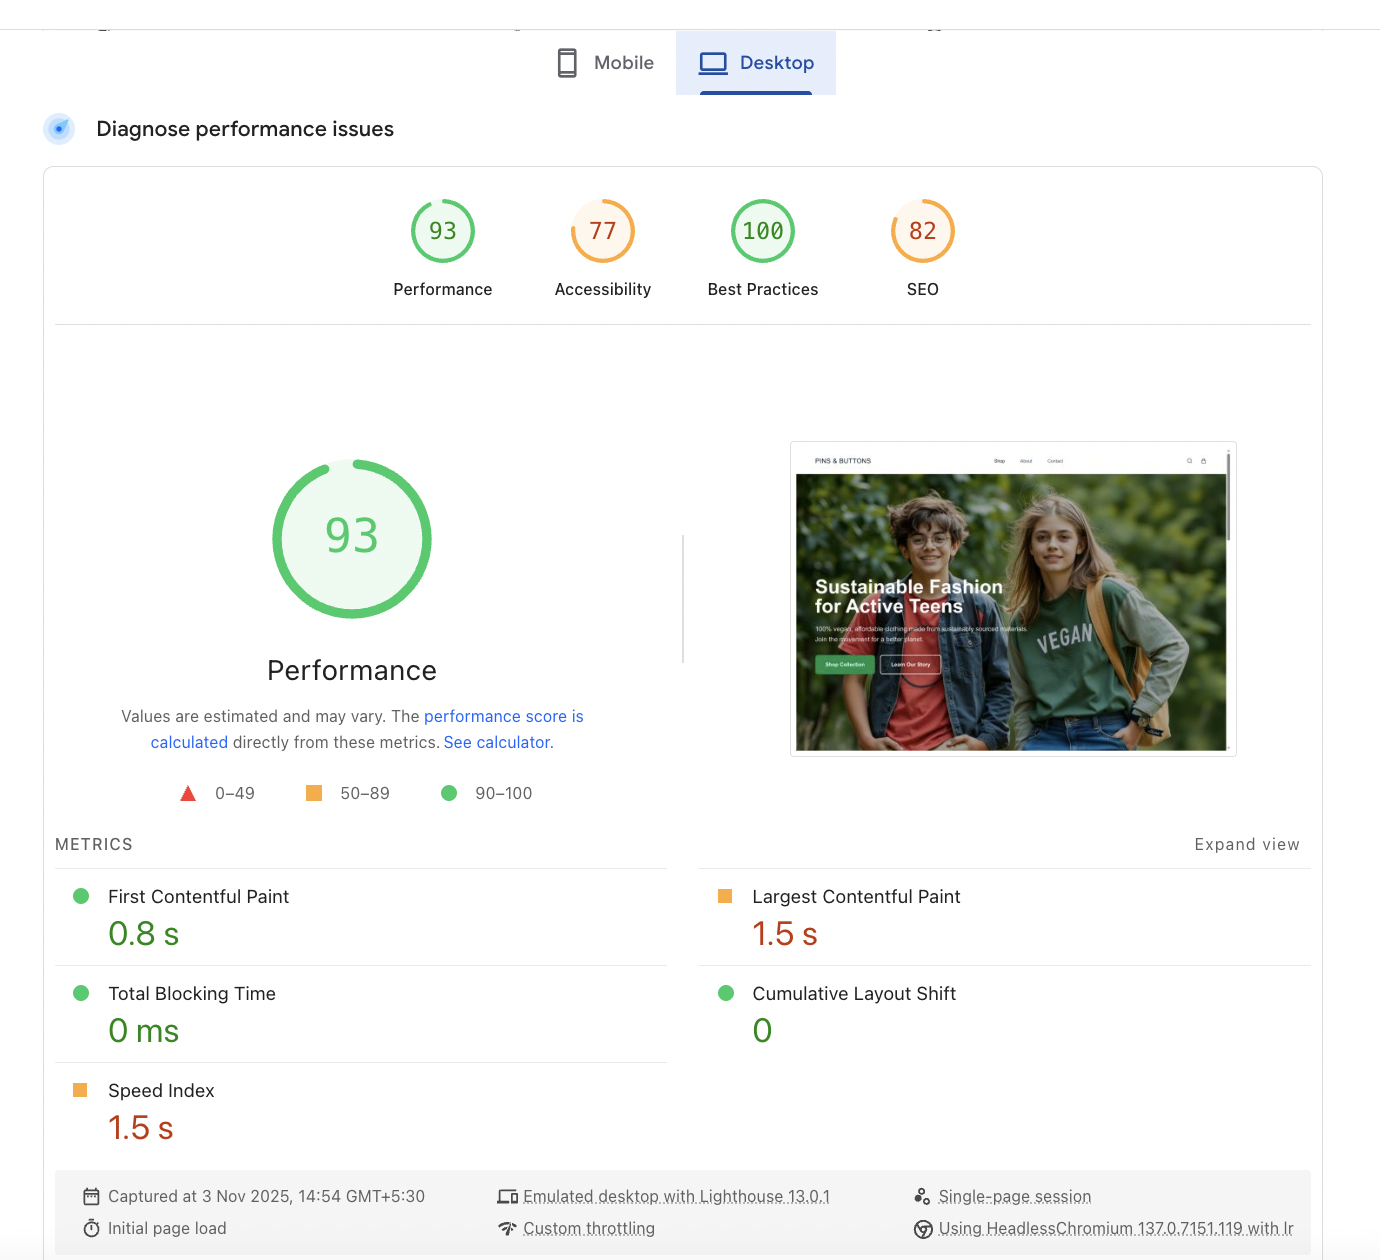
Task: Jump to the Accessibility 77 score gauge
Action: (602, 232)
